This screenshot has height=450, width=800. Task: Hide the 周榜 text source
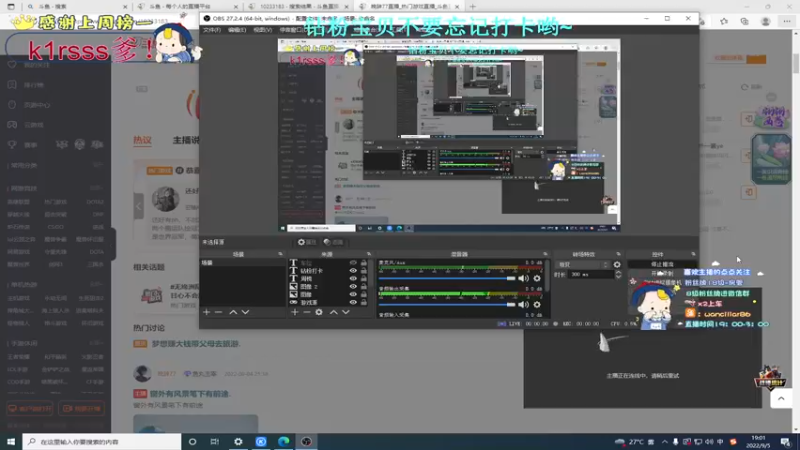point(353,279)
